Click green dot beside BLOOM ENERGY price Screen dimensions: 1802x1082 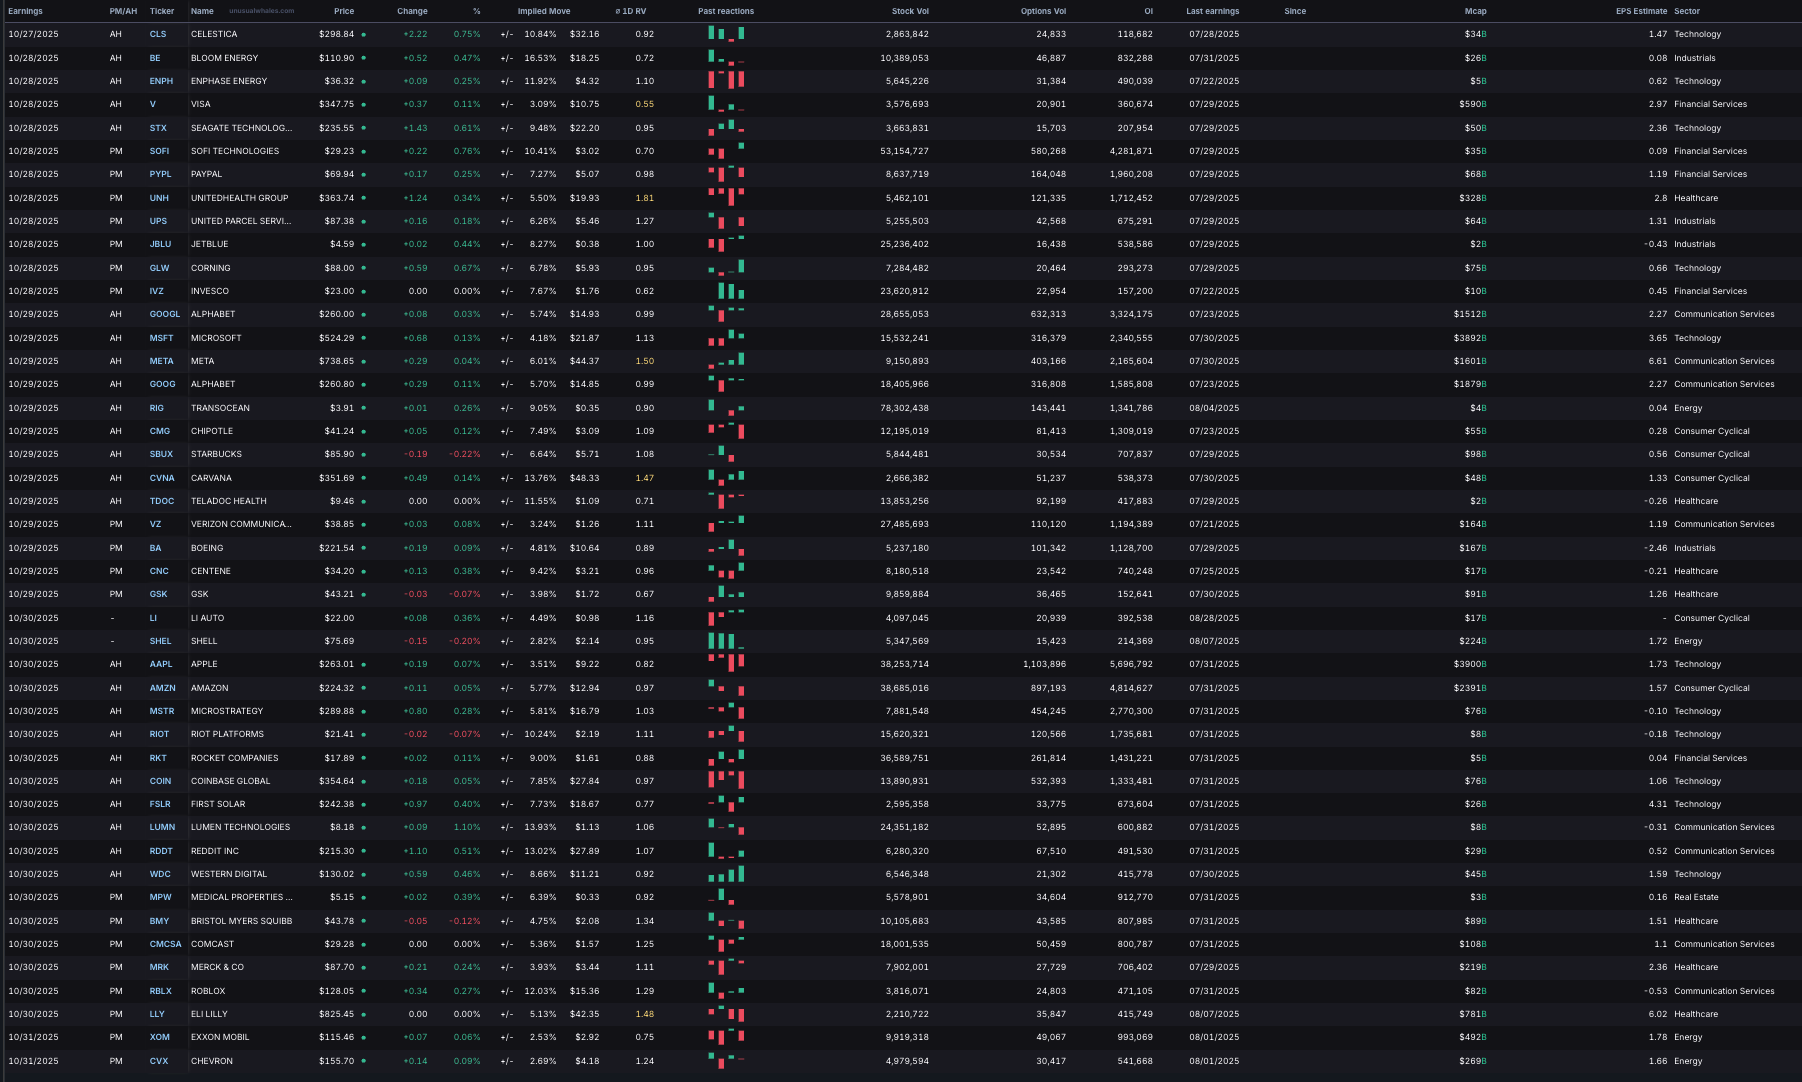coord(363,58)
